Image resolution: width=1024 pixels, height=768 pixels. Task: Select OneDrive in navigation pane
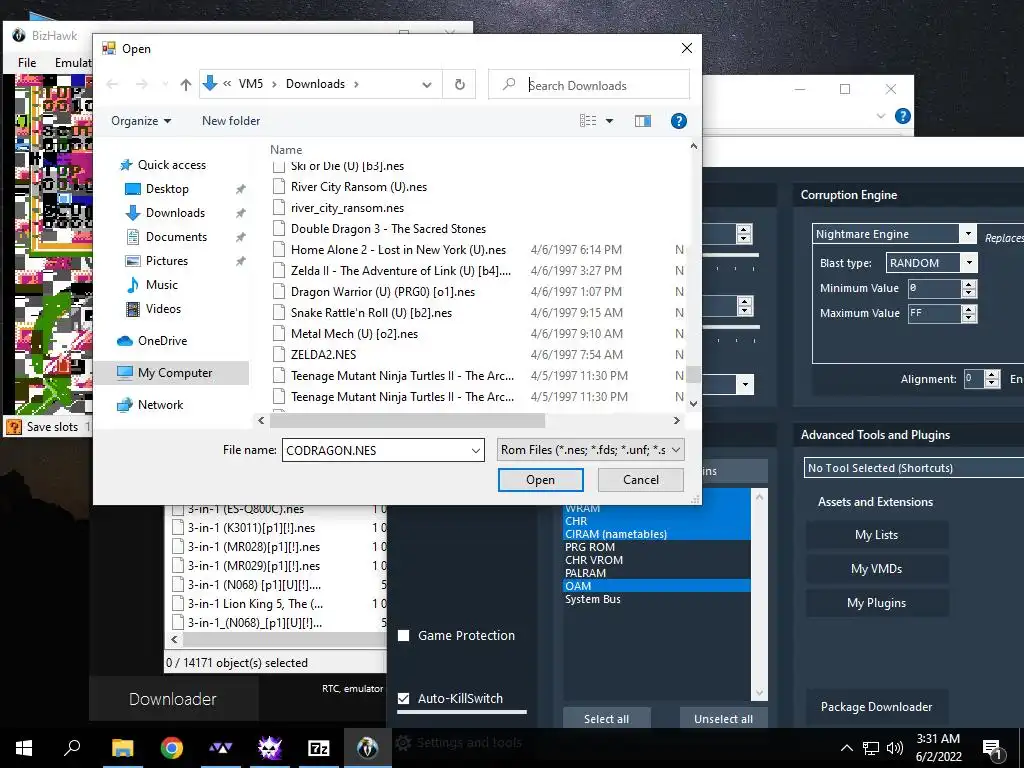click(162, 341)
